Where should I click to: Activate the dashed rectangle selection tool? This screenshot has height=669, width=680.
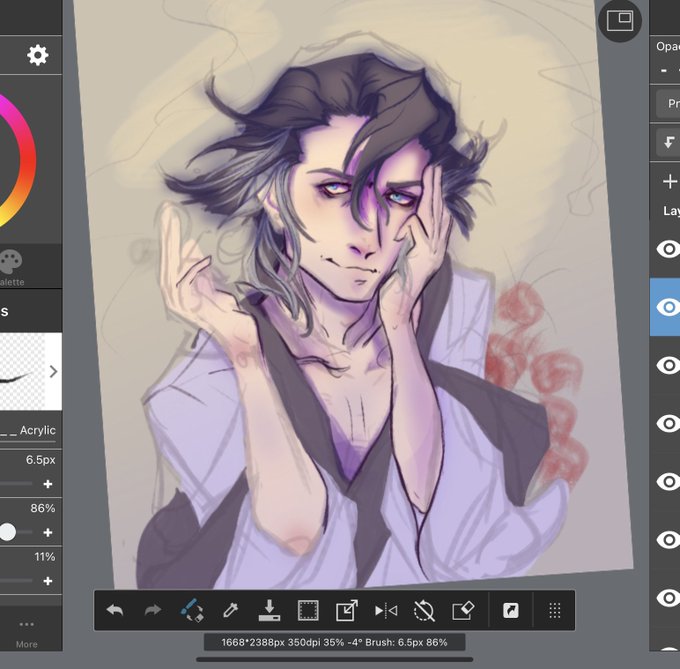coord(308,610)
